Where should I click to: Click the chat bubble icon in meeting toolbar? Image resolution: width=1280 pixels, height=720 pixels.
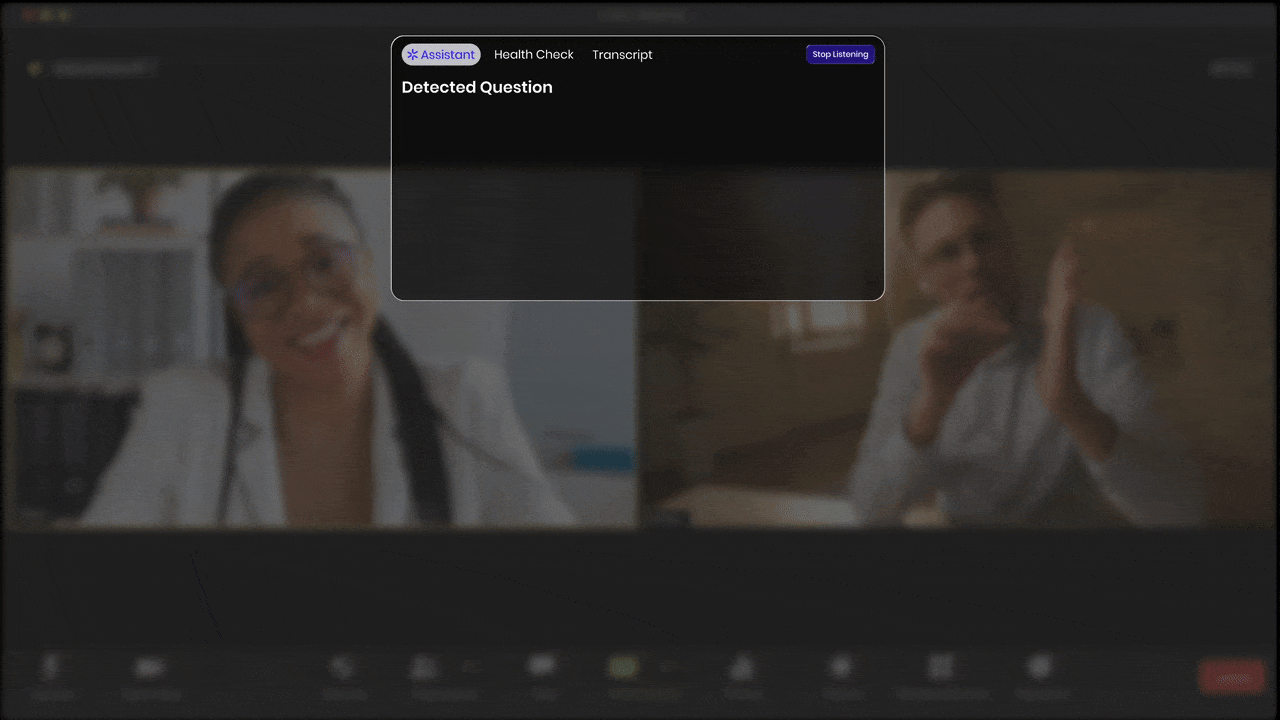[x=542, y=666]
